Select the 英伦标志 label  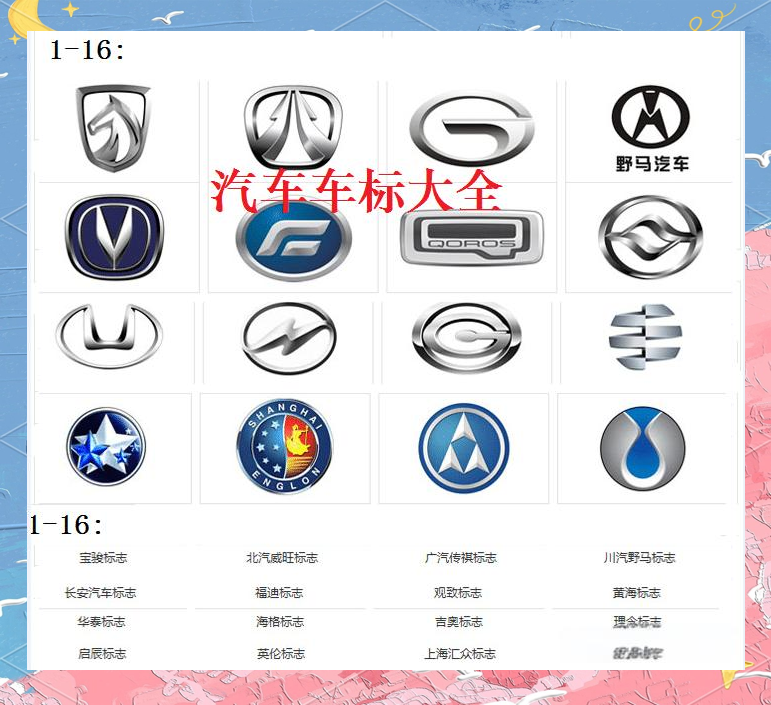click(281, 654)
